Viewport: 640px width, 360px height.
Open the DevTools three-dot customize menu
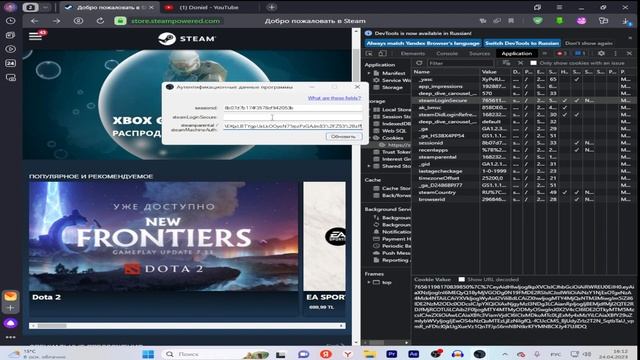click(x=616, y=53)
